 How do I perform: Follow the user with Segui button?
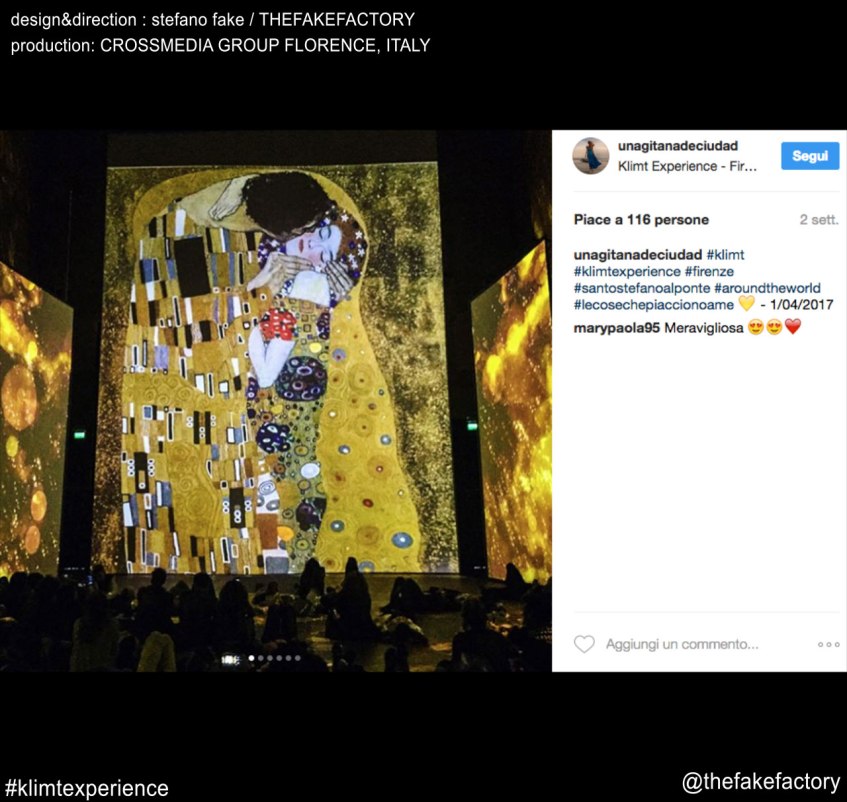[810, 156]
